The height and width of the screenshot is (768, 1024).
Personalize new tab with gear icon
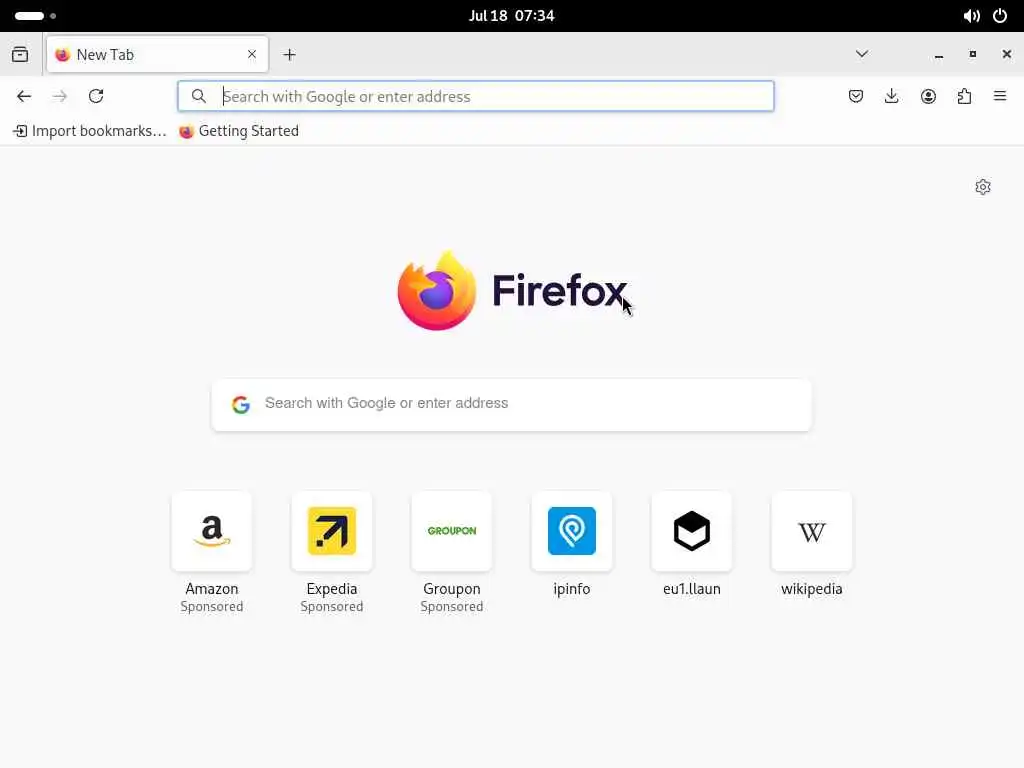click(983, 187)
